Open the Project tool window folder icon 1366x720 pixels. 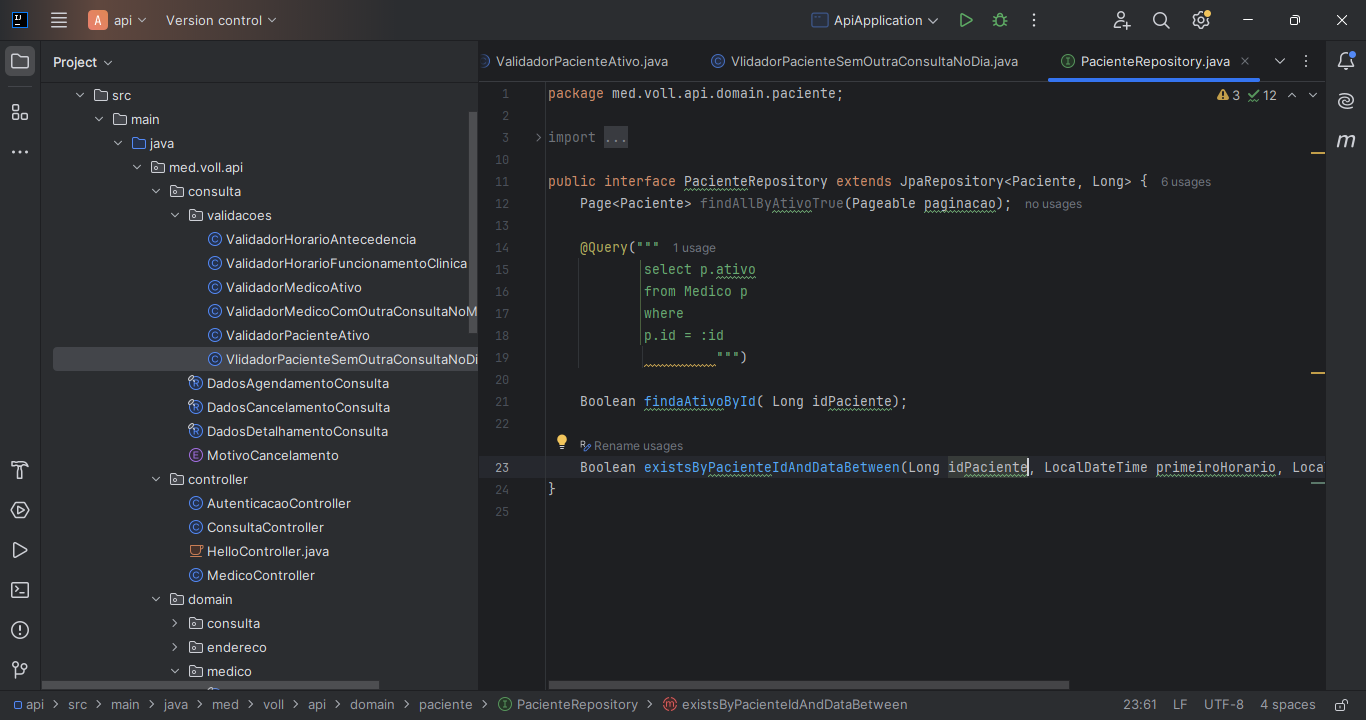pyautogui.click(x=20, y=62)
